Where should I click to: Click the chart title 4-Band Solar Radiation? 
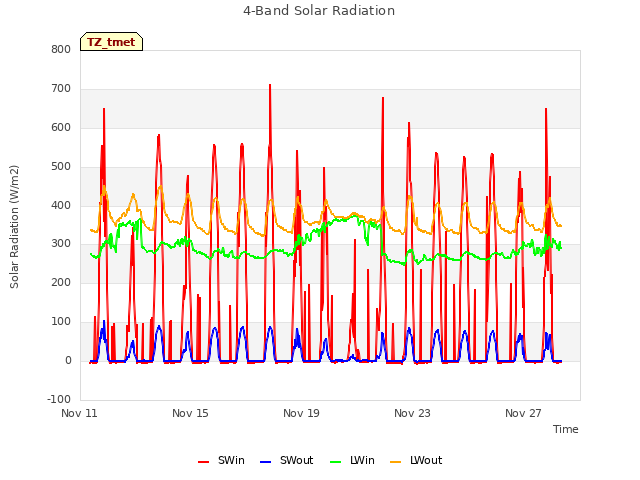coord(319,11)
